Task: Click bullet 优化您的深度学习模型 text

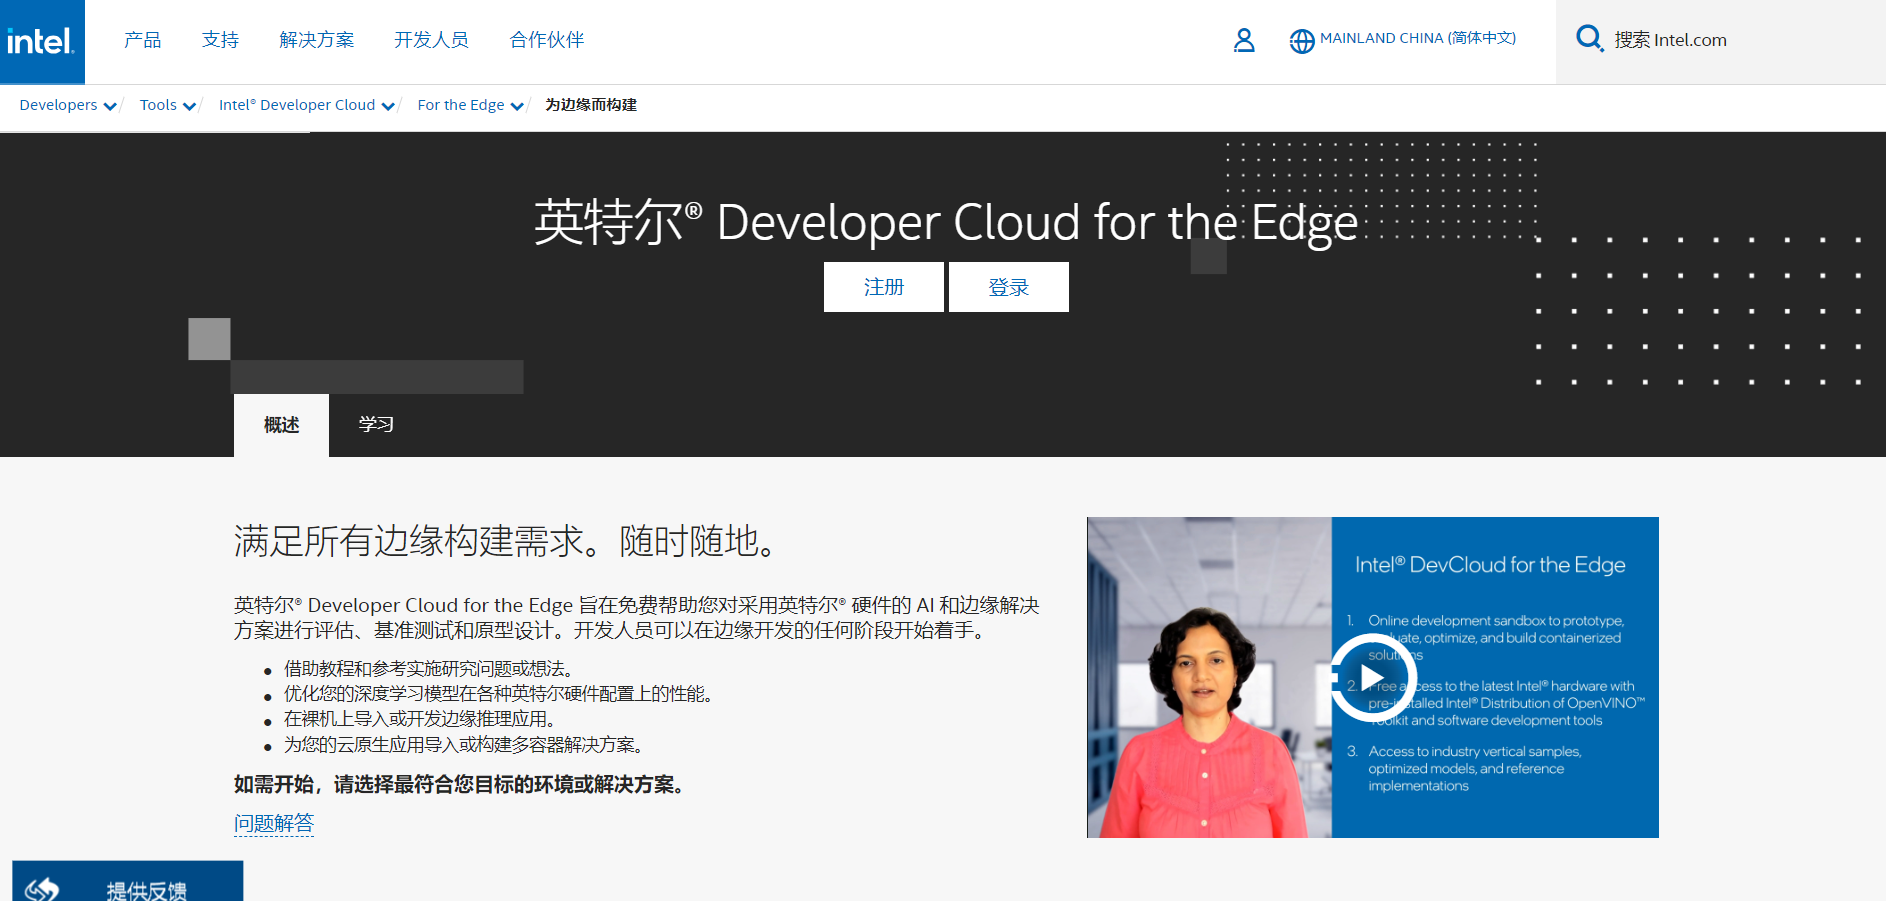Action: [498, 694]
